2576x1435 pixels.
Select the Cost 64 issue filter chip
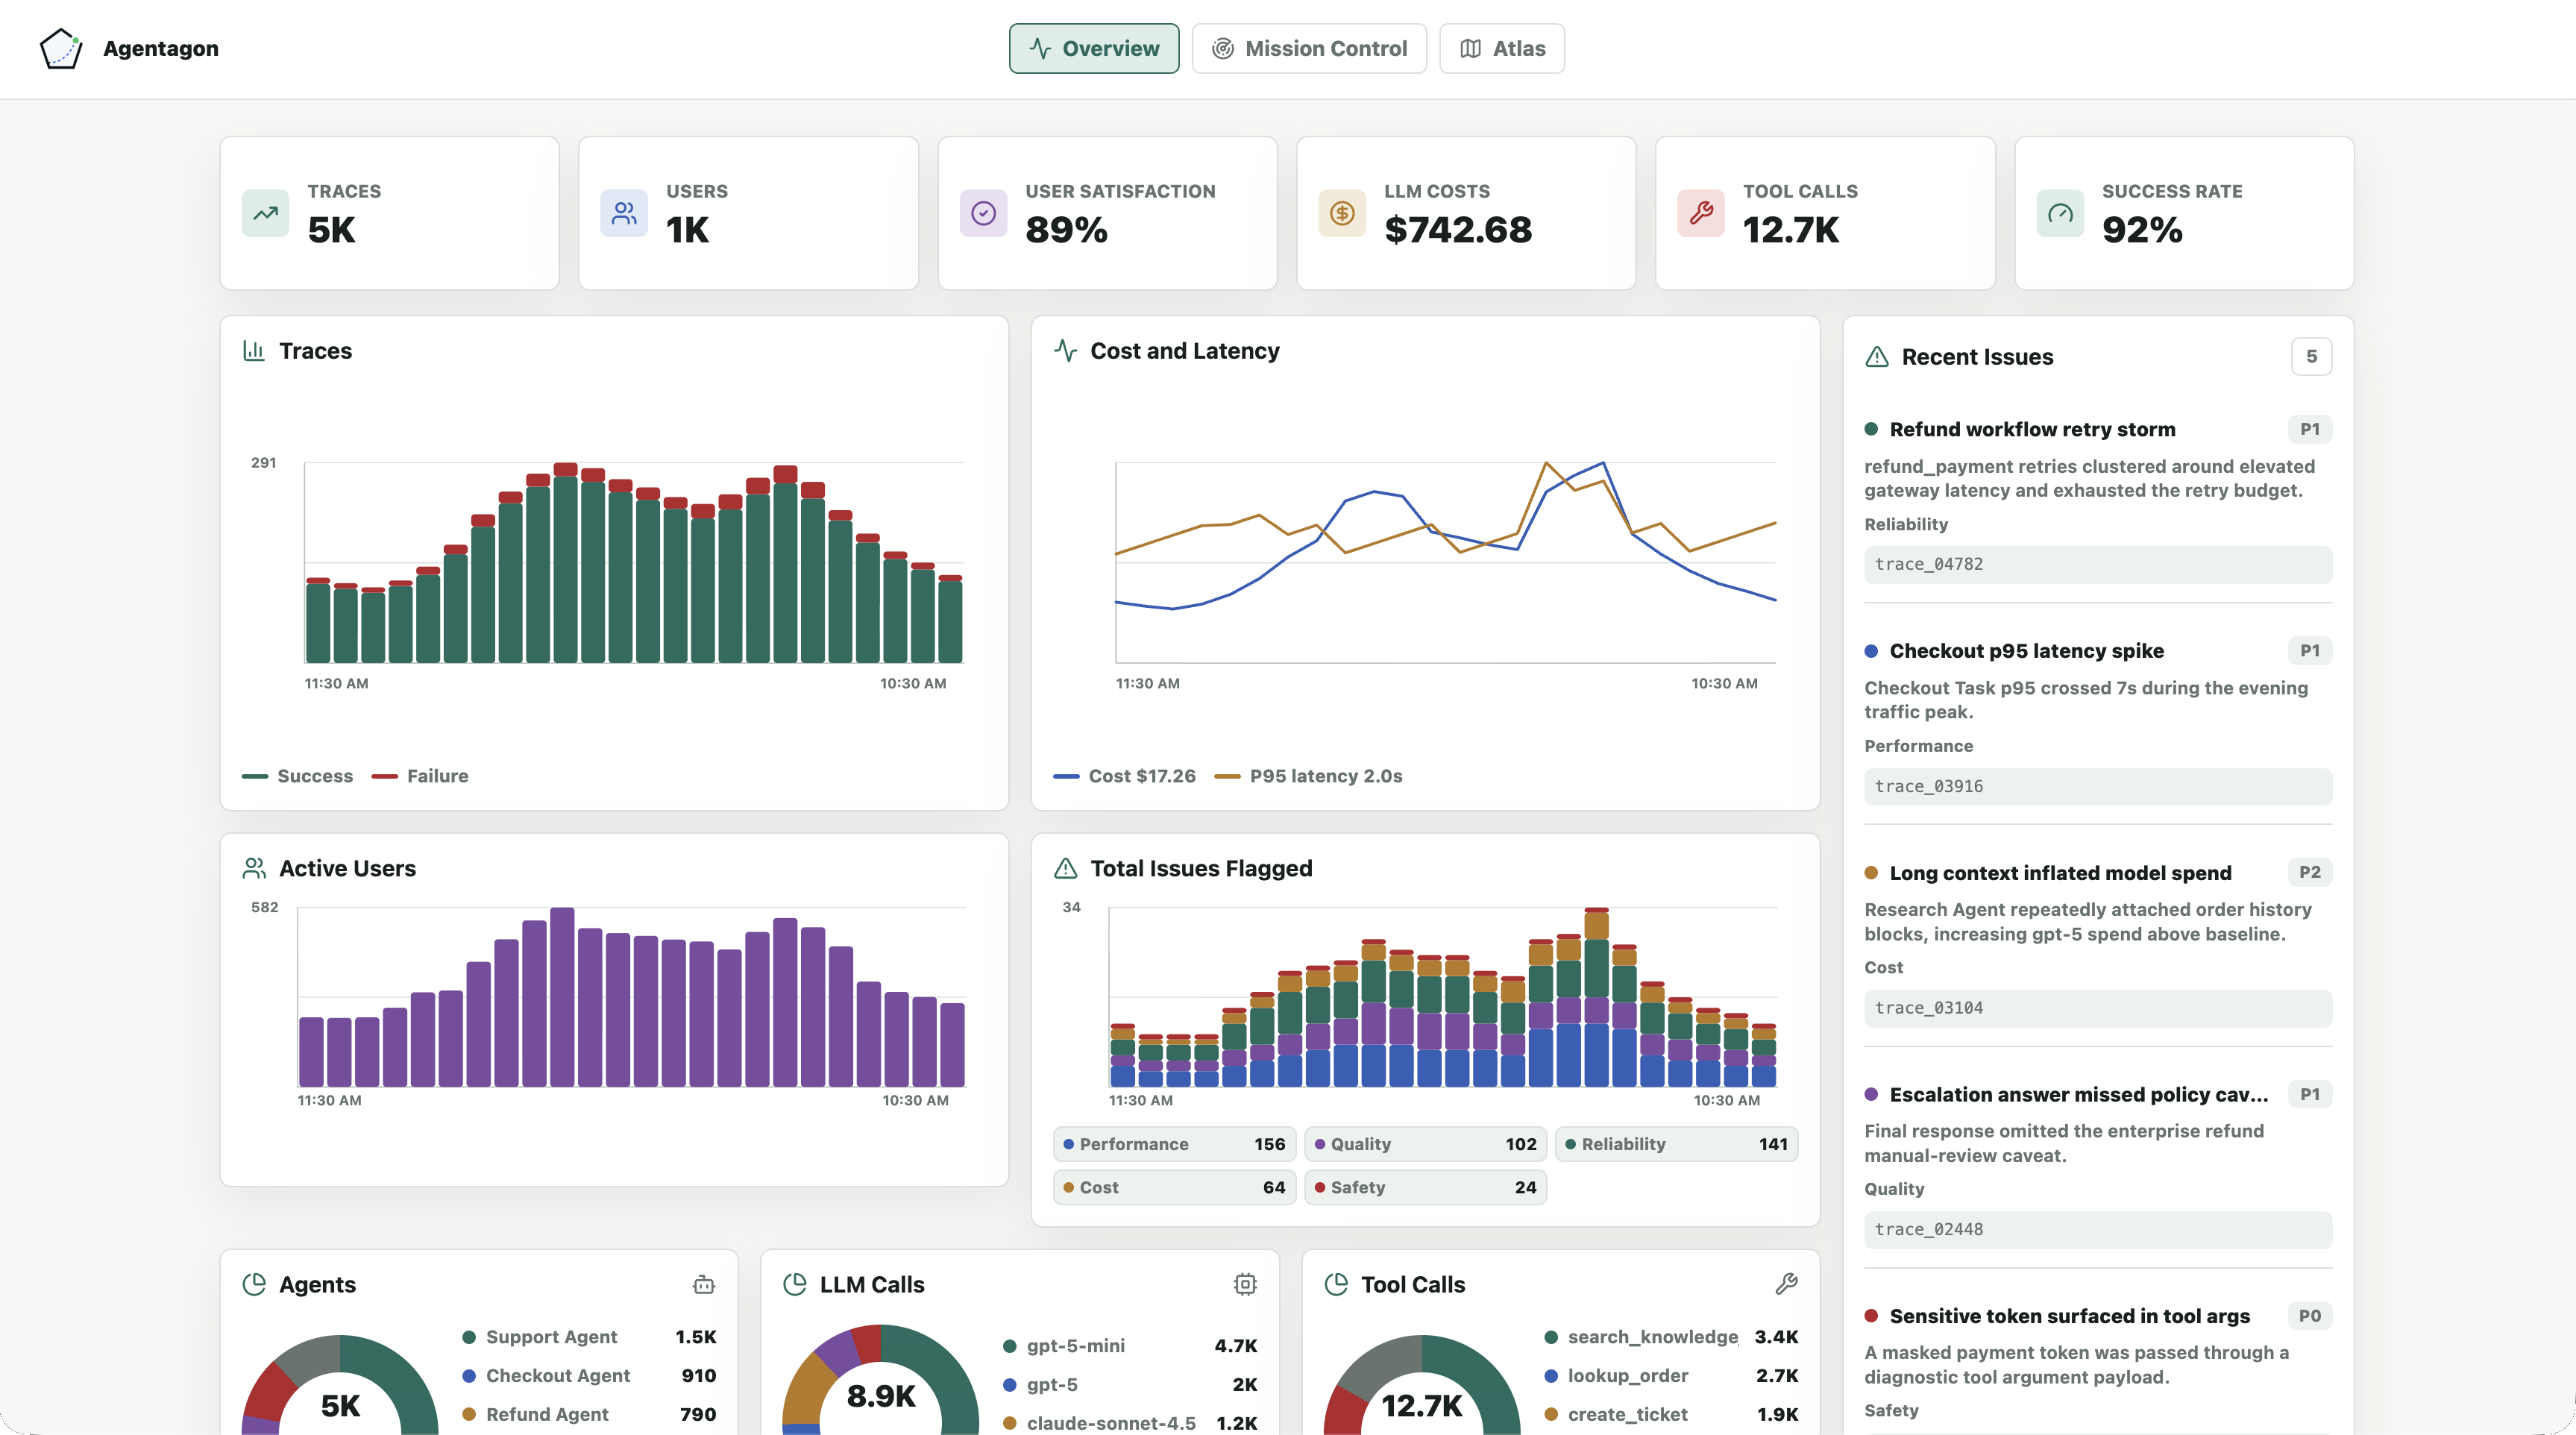point(1174,1187)
